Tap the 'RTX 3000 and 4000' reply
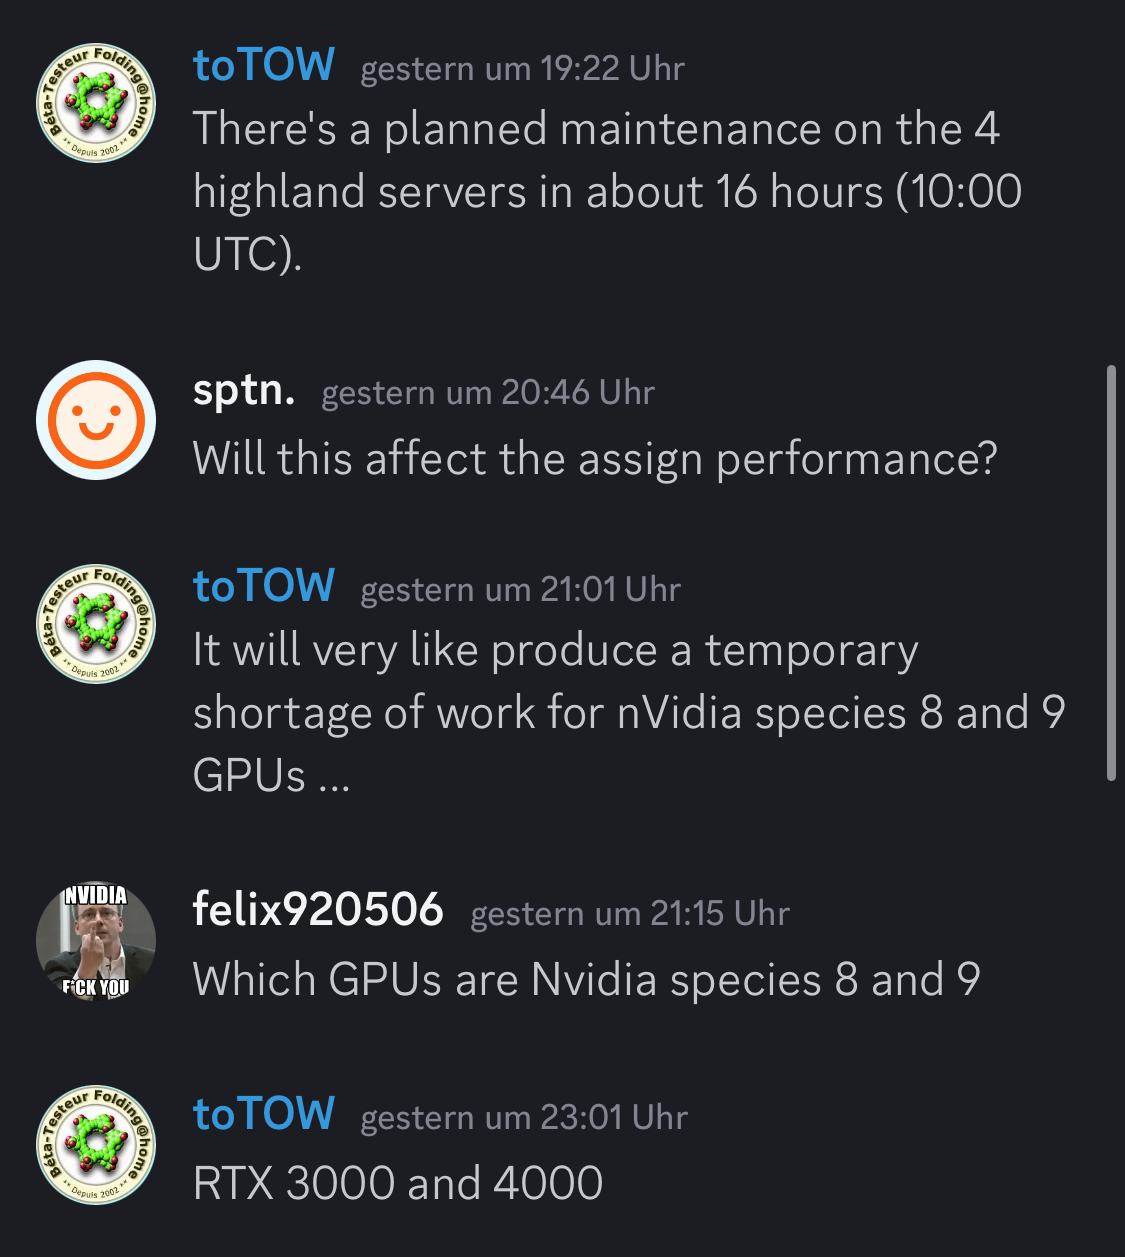1125x1257 pixels. [397, 1183]
